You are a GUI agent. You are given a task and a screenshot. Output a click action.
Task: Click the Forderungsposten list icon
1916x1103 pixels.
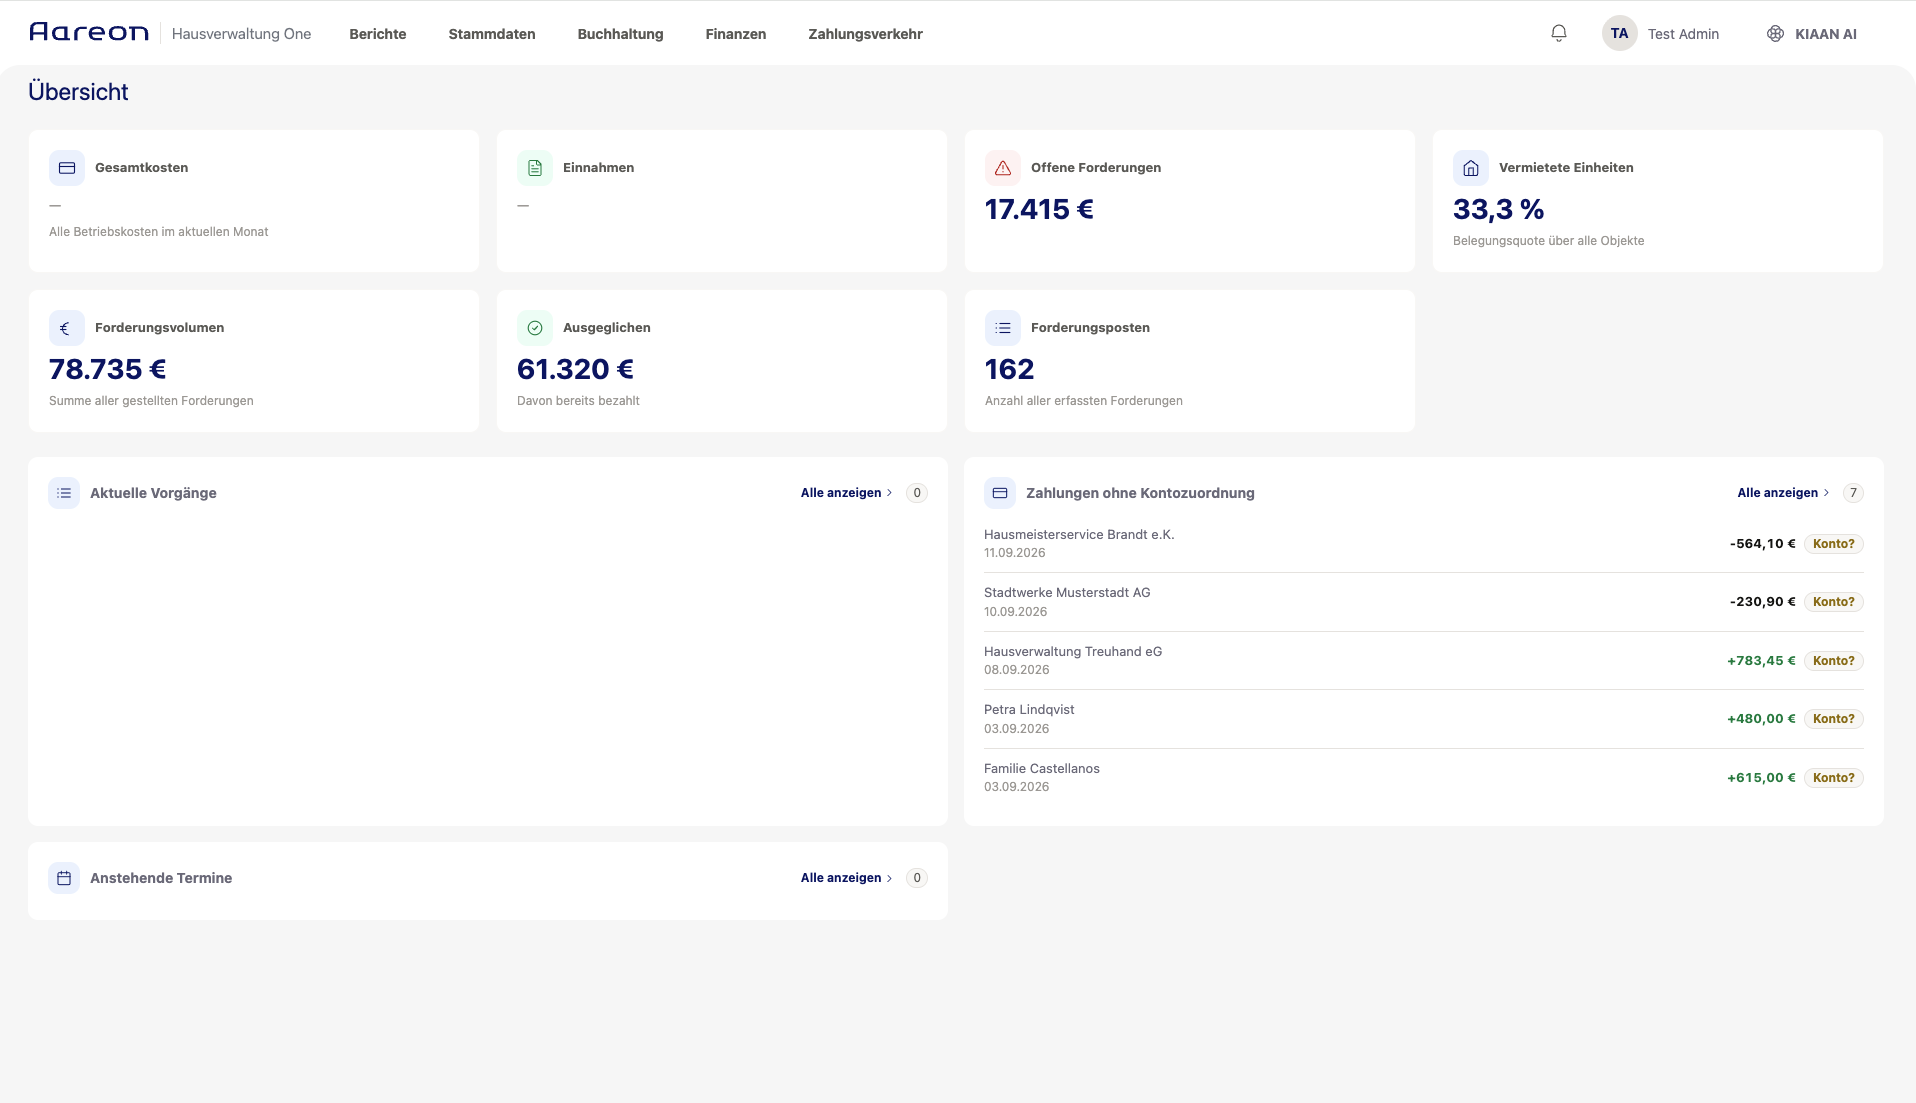(1003, 328)
